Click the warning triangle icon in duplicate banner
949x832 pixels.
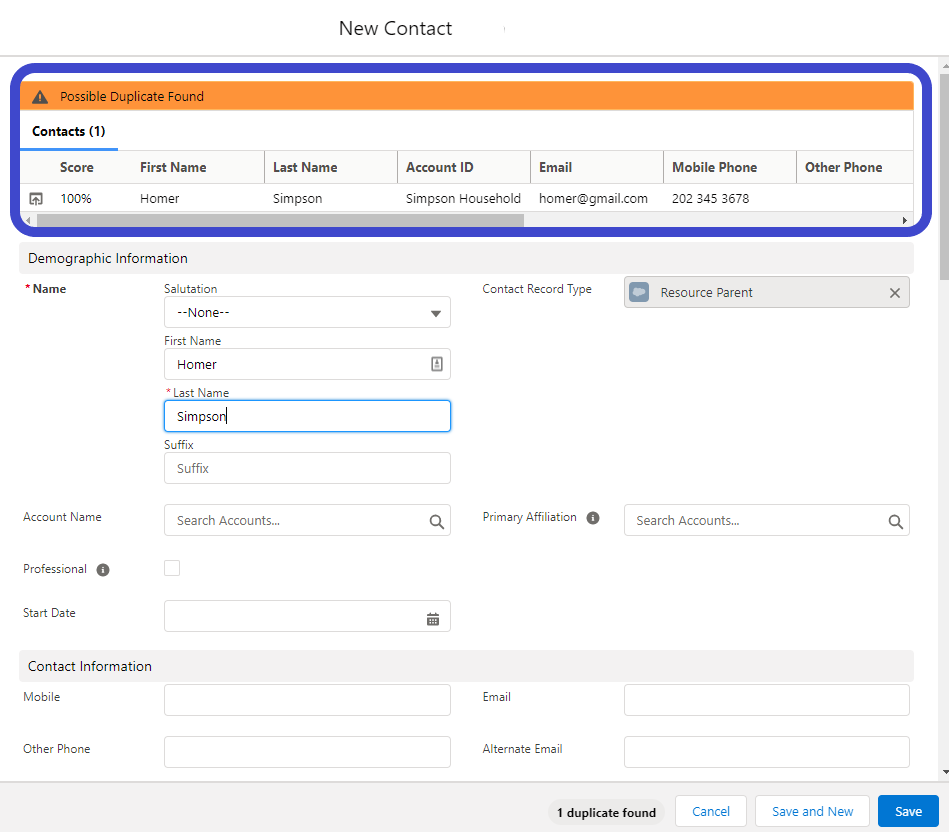tap(40, 97)
